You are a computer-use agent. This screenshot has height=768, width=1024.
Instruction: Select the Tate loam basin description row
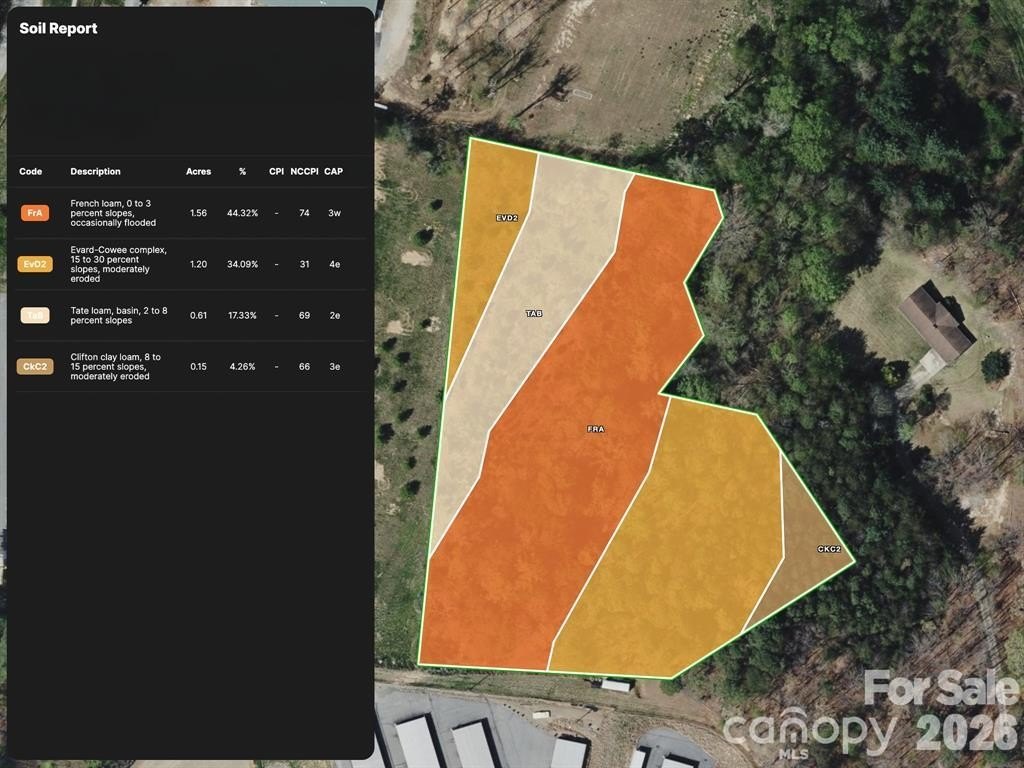(x=189, y=315)
